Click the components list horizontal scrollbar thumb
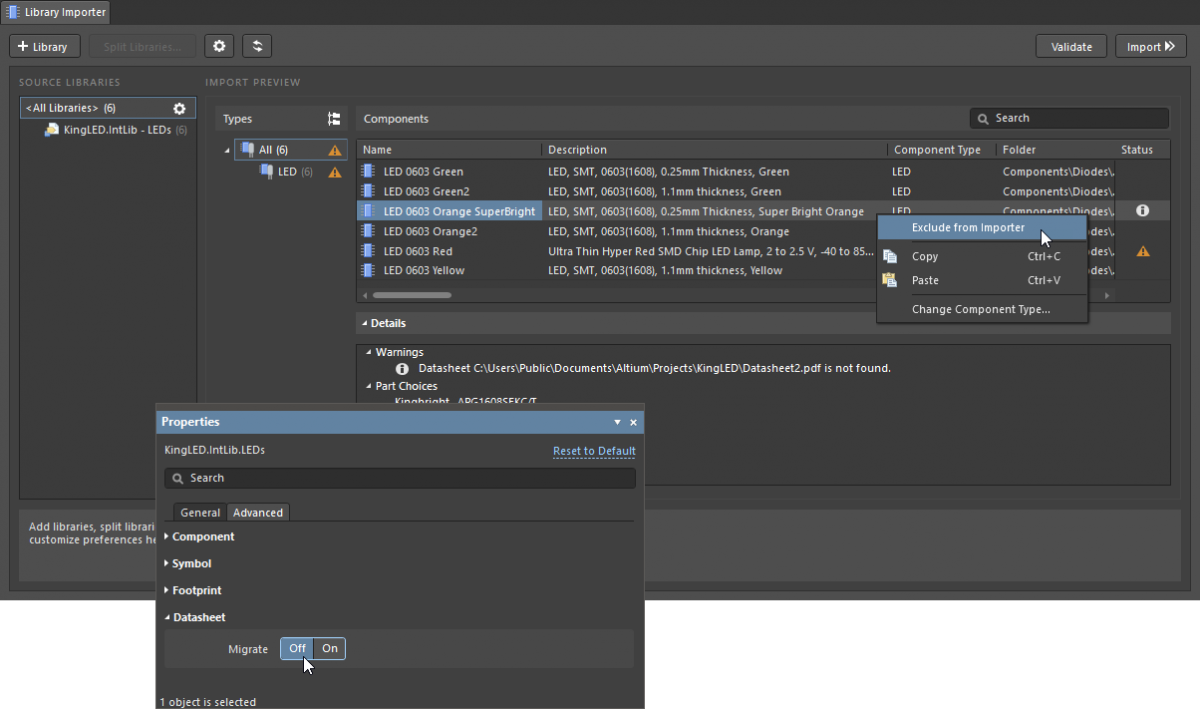Image resolution: width=1200 pixels, height=709 pixels. [412, 295]
